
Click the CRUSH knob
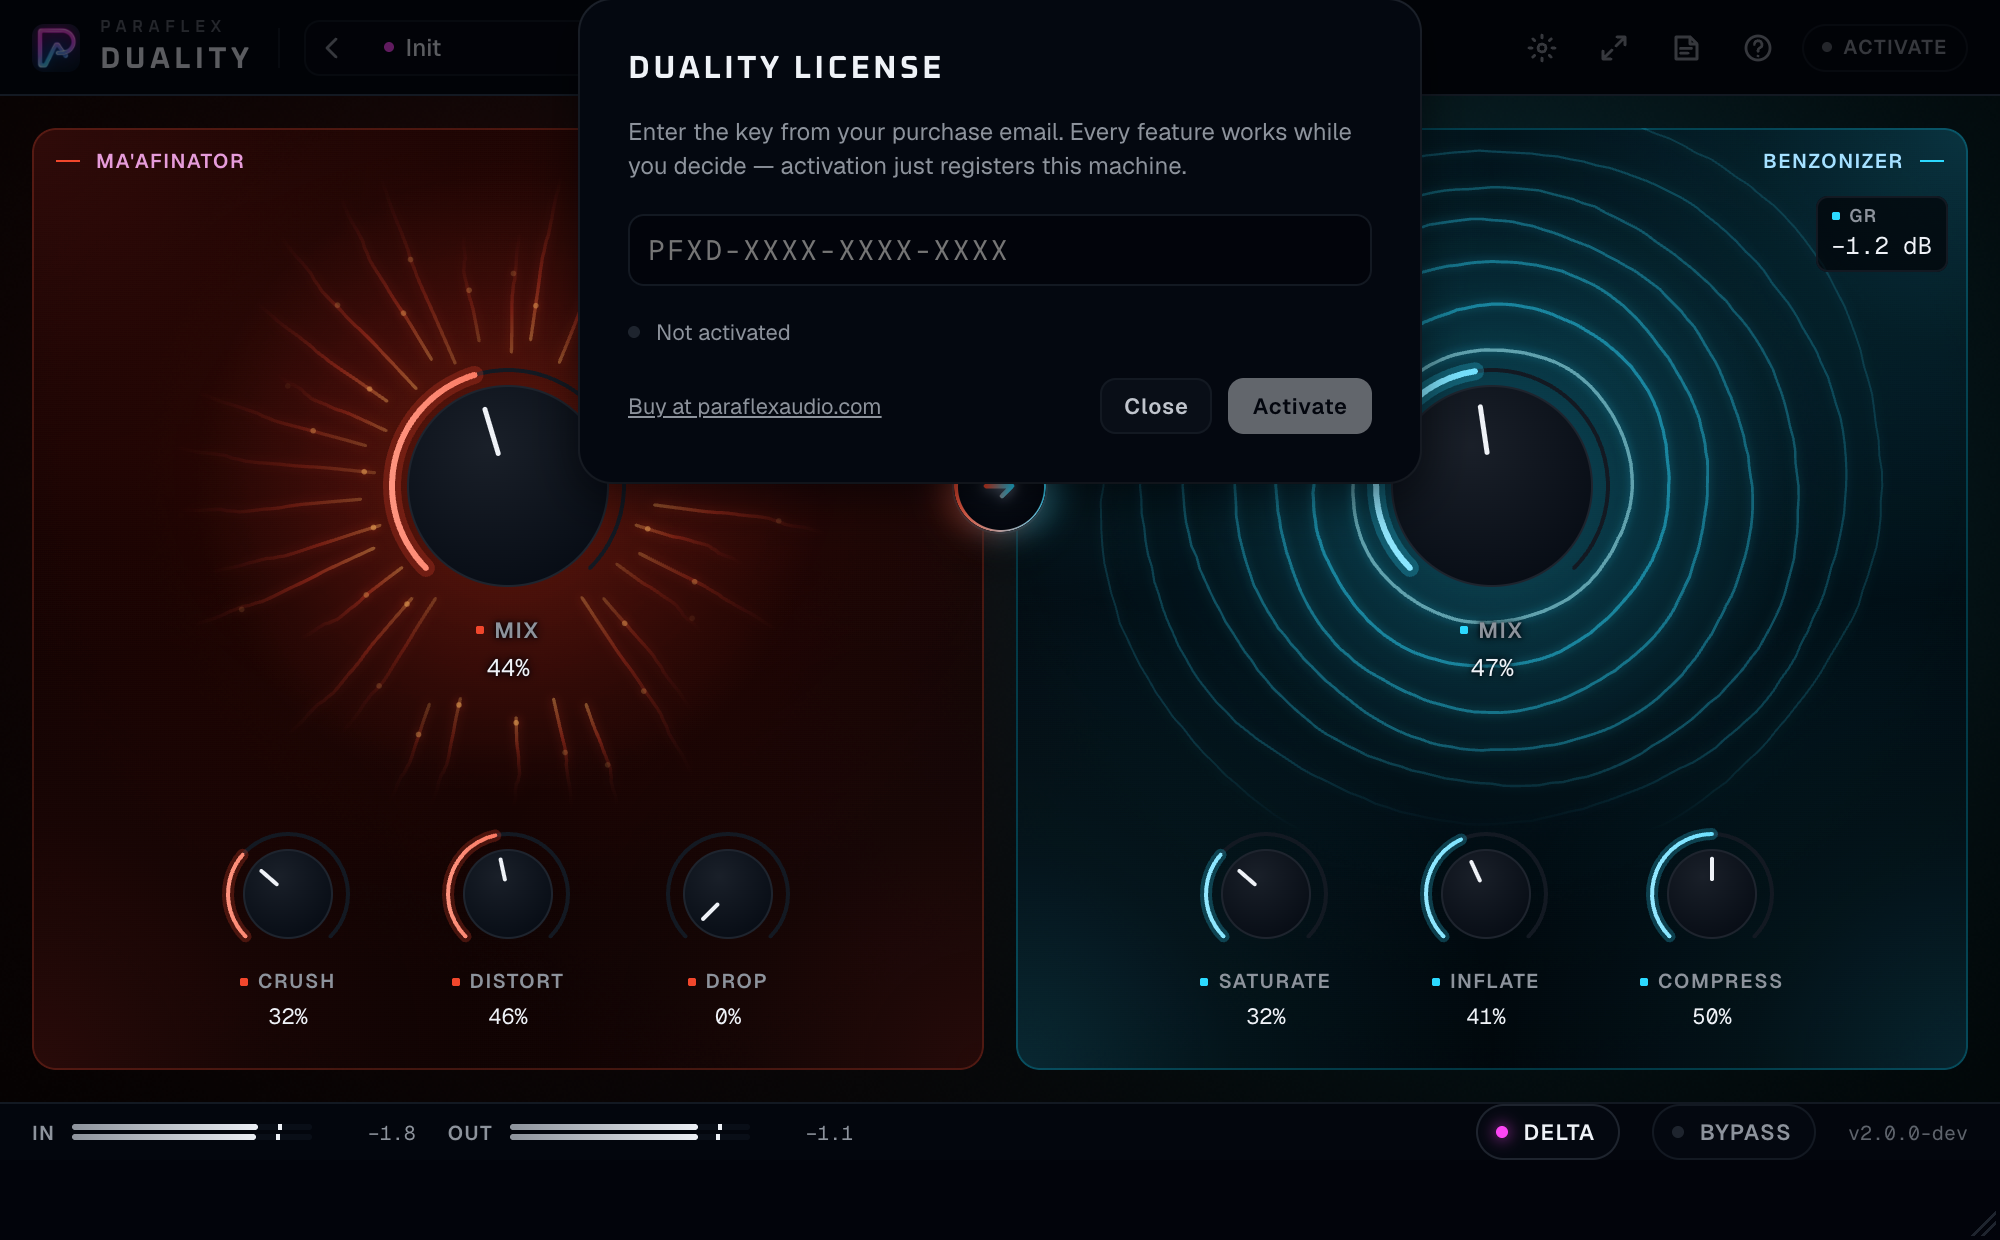click(x=288, y=893)
